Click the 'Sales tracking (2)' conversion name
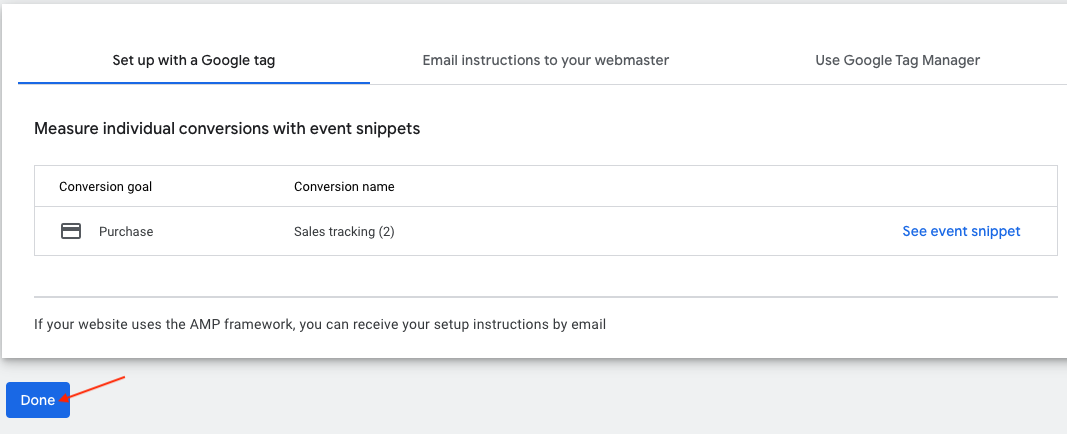Viewport: 1067px width, 434px height. pyautogui.click(x=344, y=231)
